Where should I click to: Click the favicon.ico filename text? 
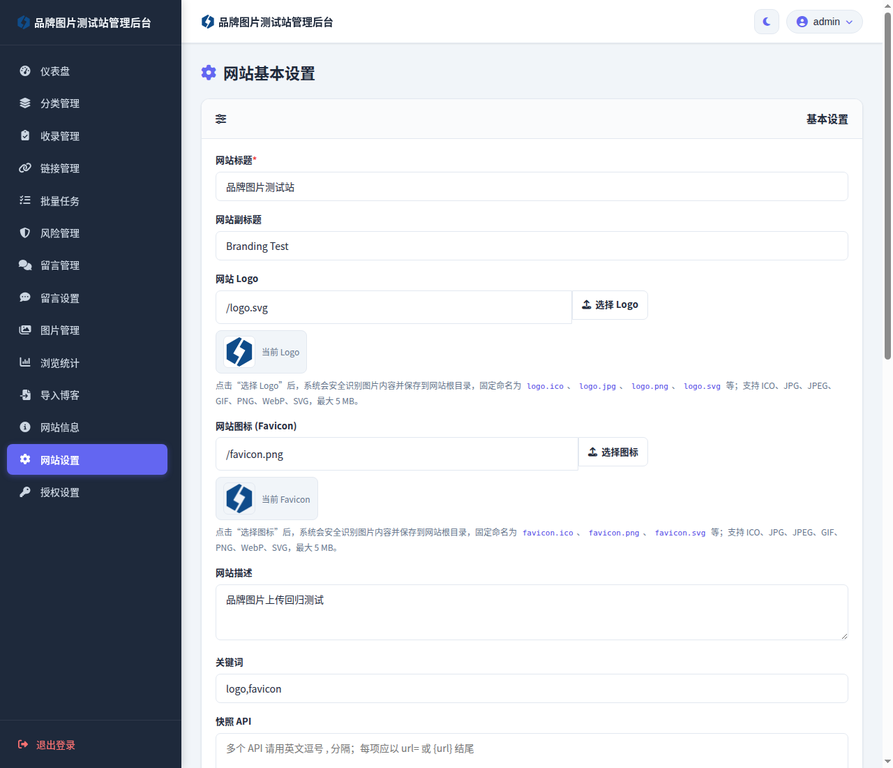(548, 533)
